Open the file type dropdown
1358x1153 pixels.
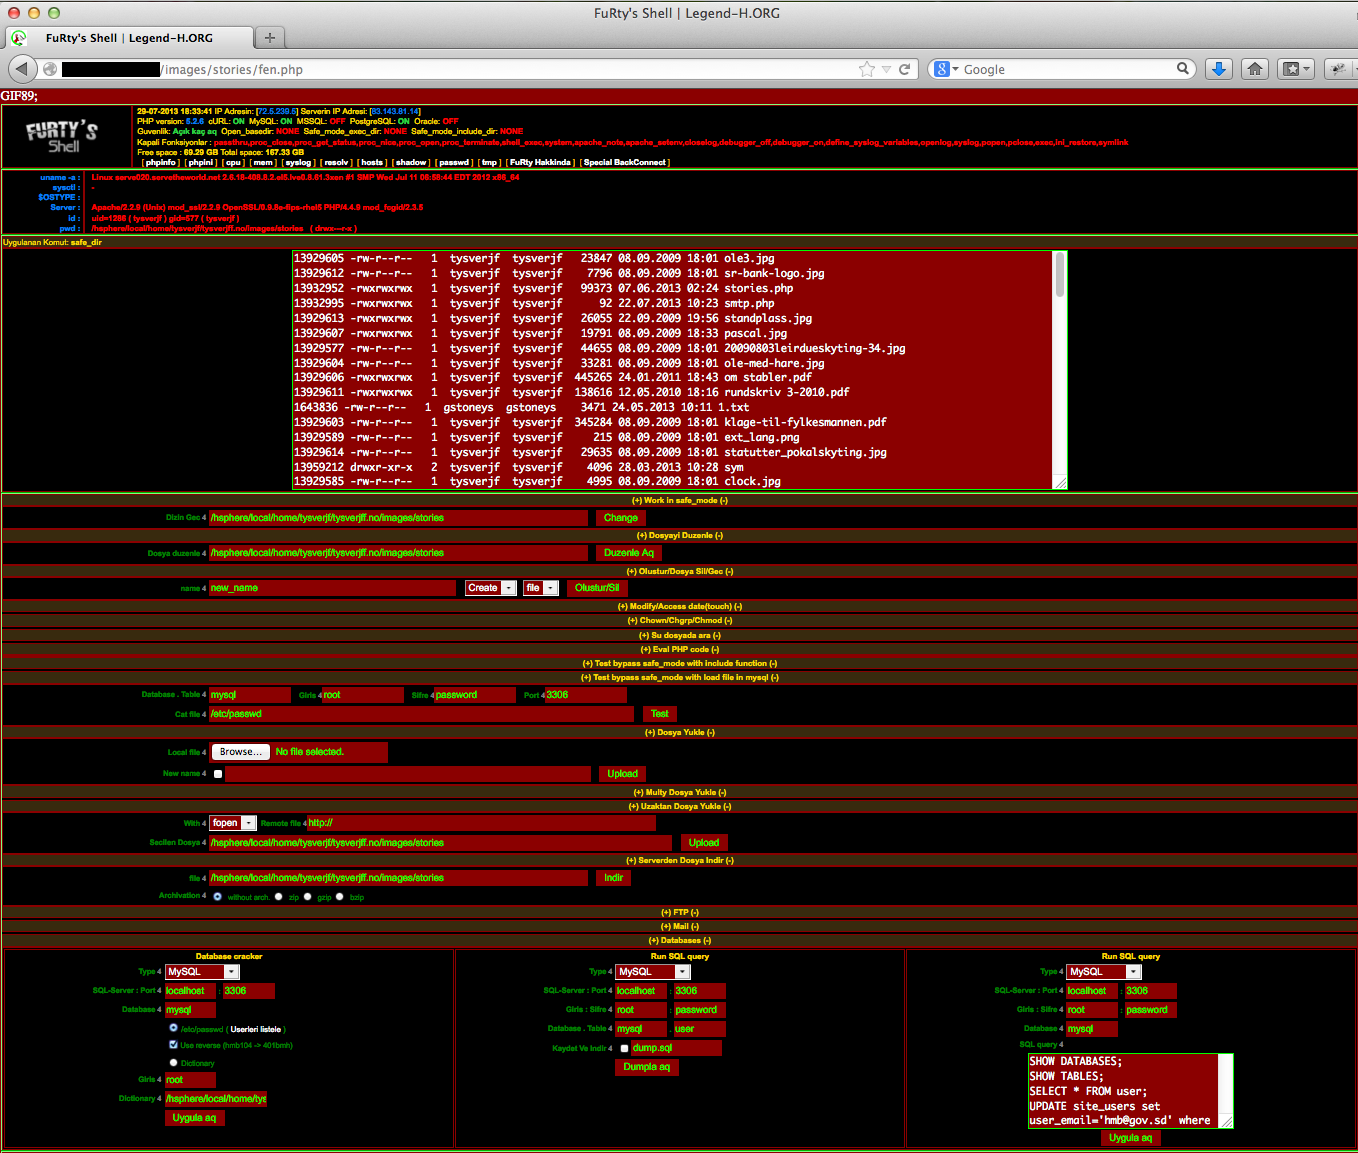pos(540,588)
